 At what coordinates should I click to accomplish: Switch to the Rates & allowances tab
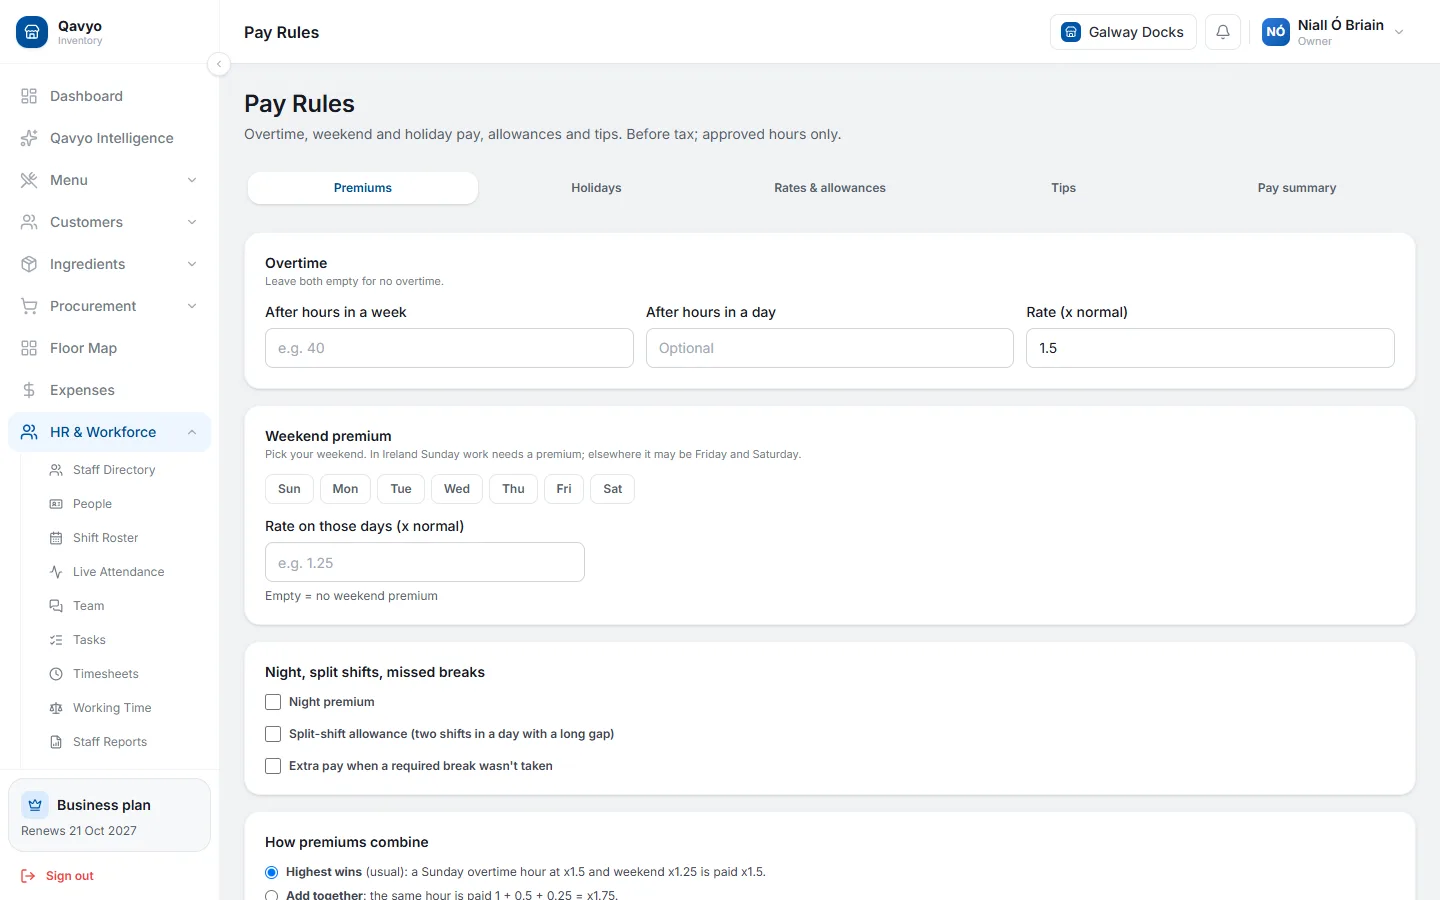pyautogui.click(x=830, y=188)
